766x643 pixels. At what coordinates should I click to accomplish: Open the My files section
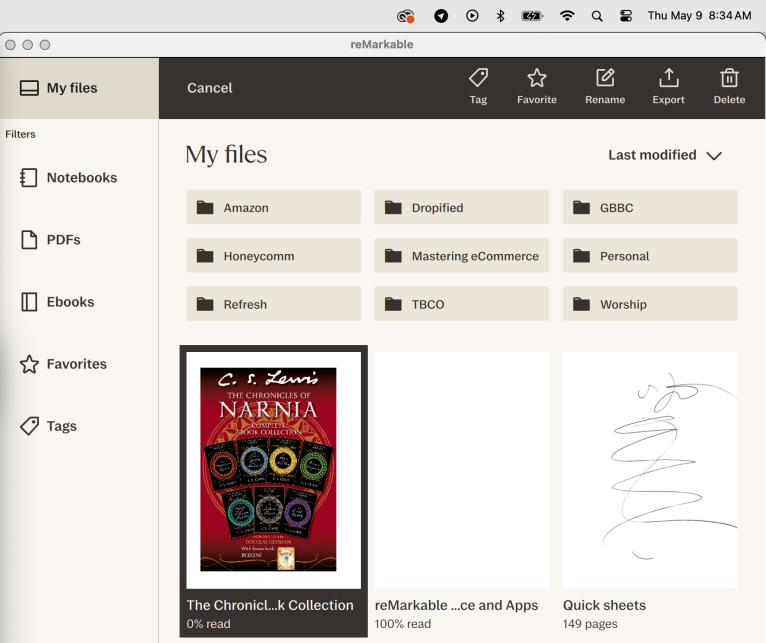point(79,88)
